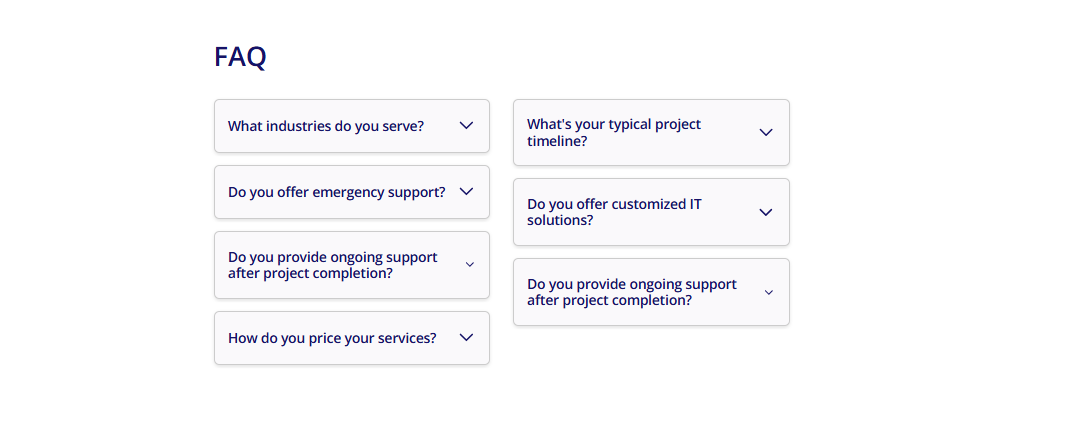Click chevron beside 'What industries do you serve?'

[x=466, y=126]
